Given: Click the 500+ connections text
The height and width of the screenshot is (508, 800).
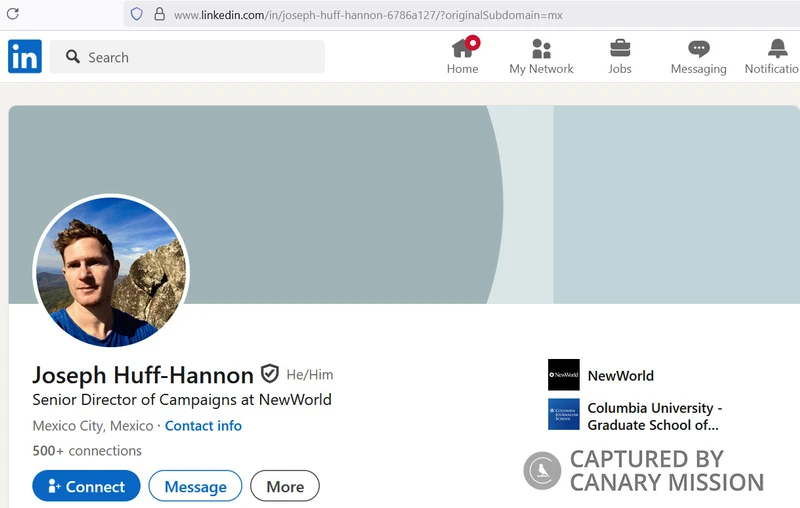Looking at the screenshot, I should click(x=87, y=450).
